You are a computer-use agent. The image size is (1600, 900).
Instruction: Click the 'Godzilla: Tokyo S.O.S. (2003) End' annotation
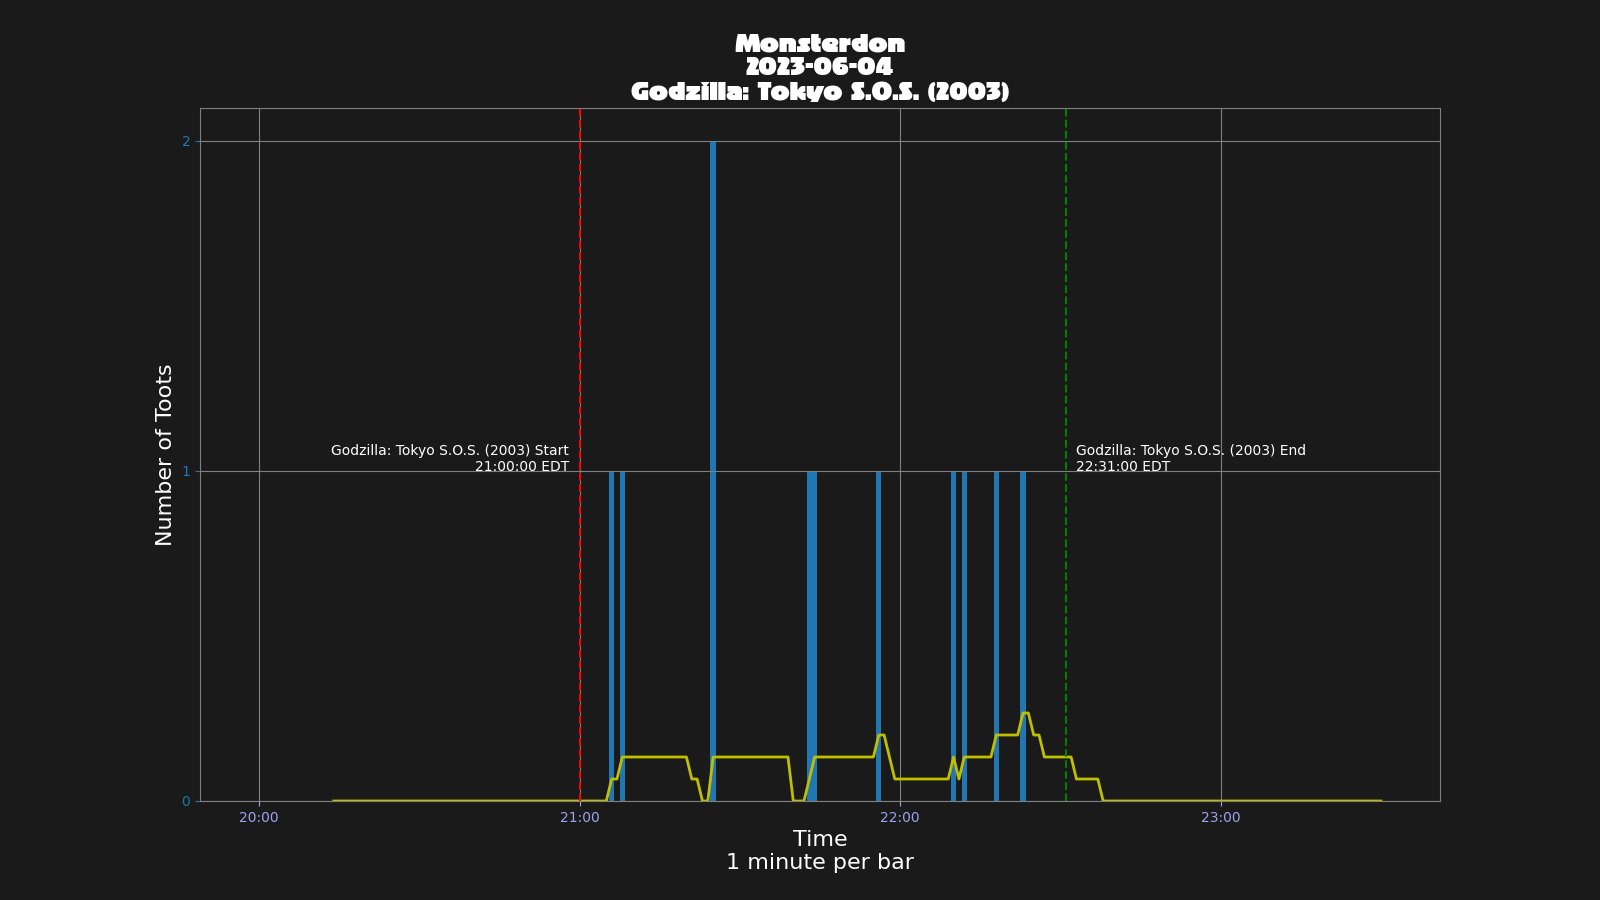[1191, 451]
